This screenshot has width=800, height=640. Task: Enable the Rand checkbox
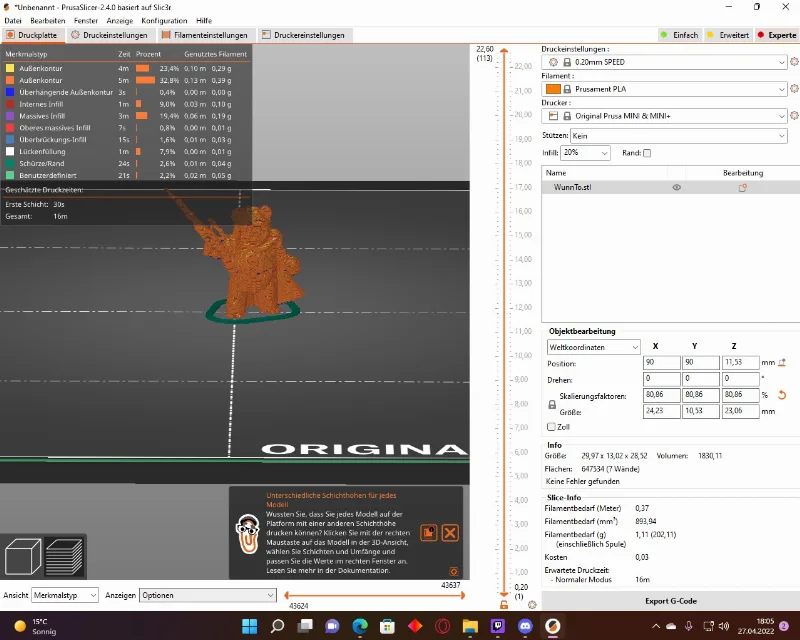tap(647, 153)
